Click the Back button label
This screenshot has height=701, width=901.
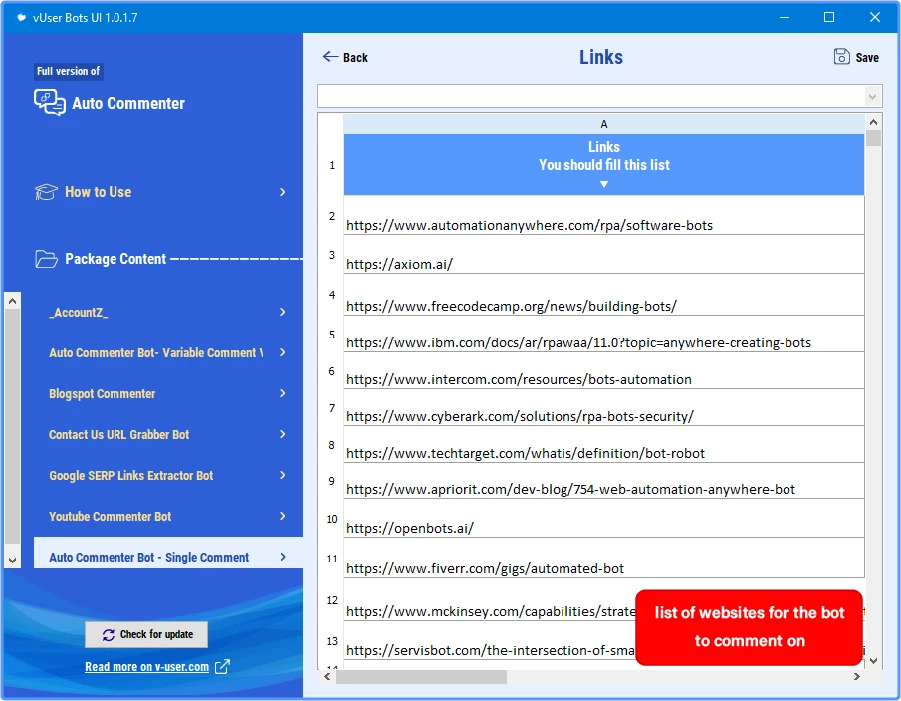pos(355,57)
